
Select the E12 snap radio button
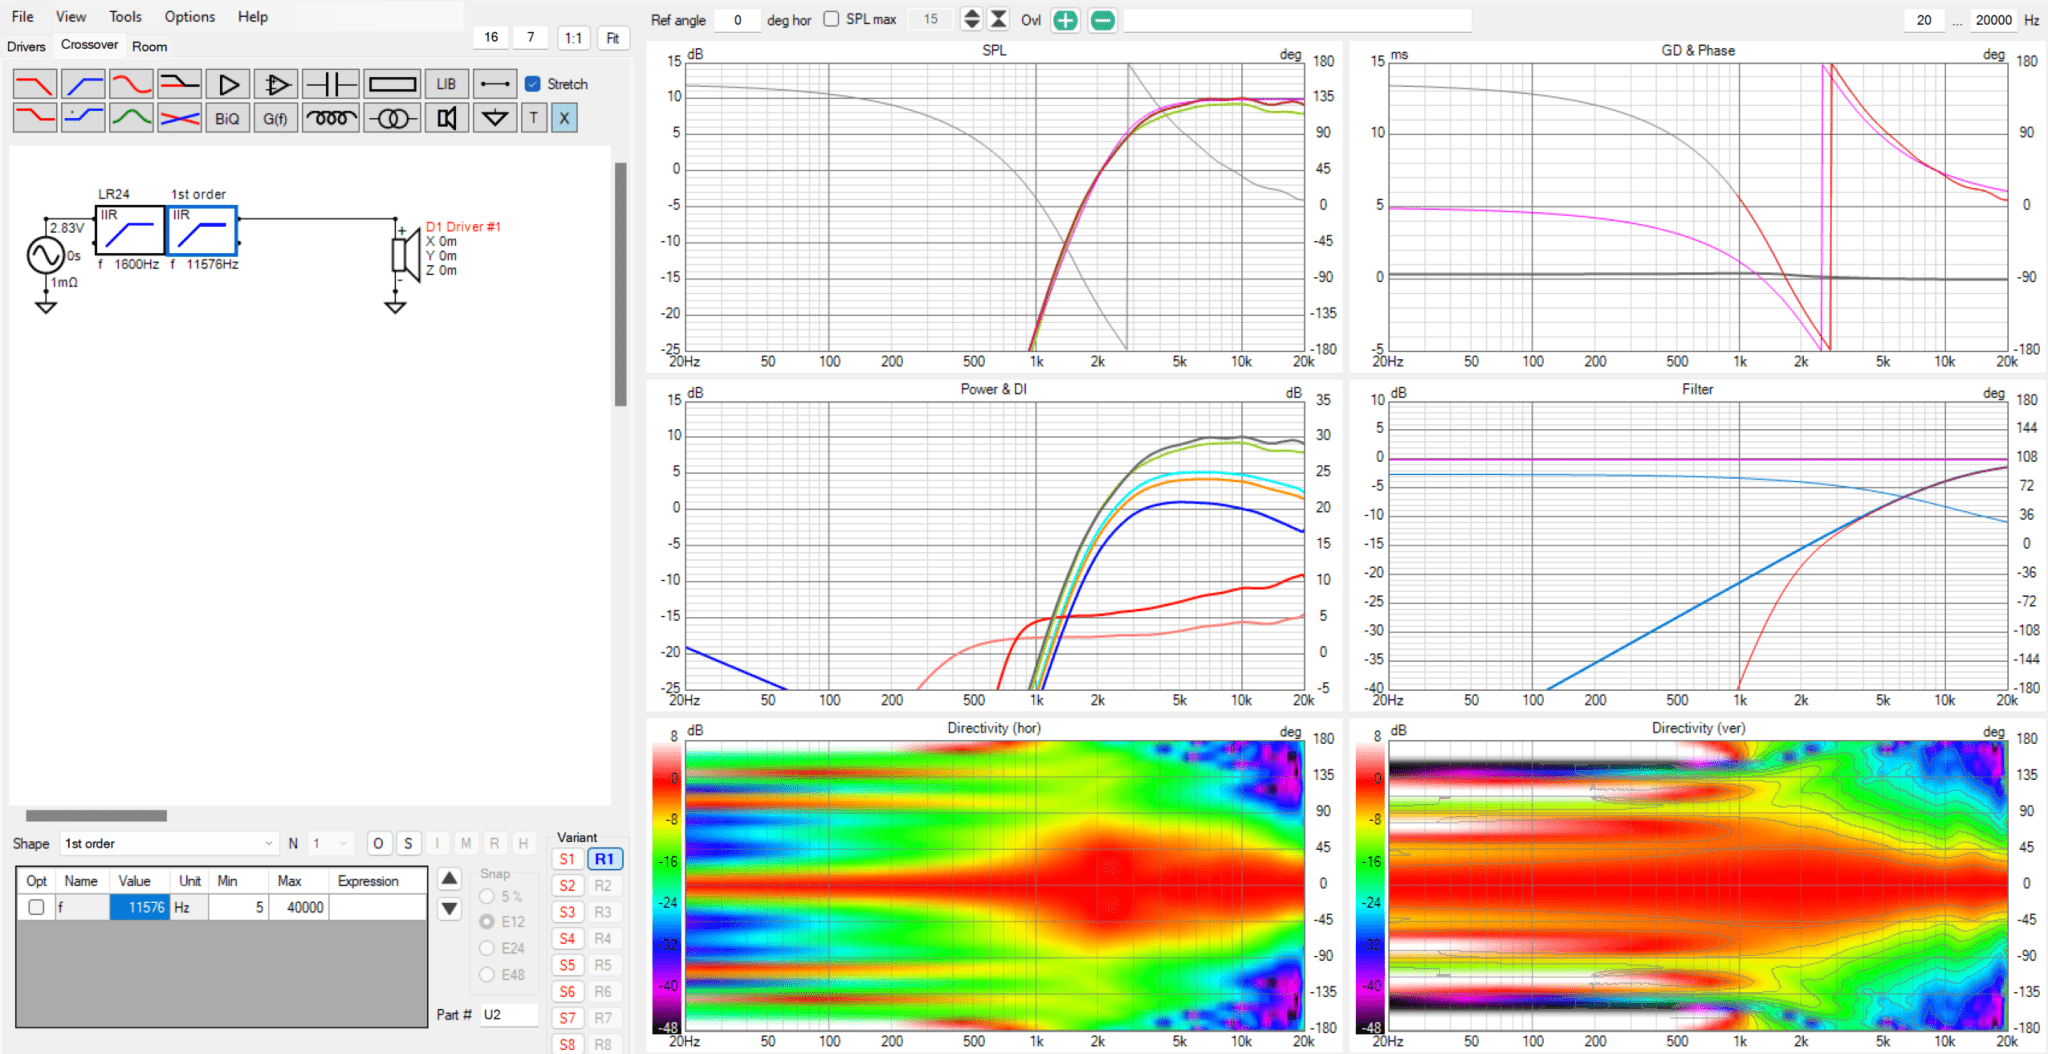pos(487,922)
